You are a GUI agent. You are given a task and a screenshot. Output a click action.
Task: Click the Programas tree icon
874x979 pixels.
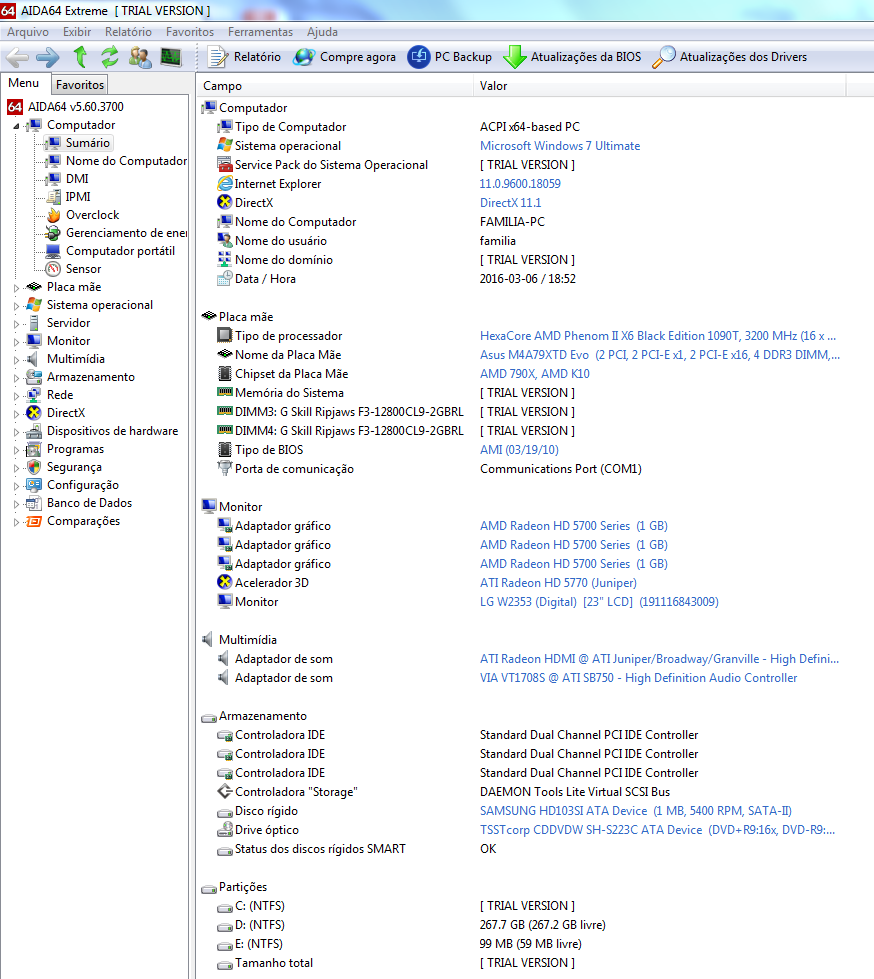(34, 450)
